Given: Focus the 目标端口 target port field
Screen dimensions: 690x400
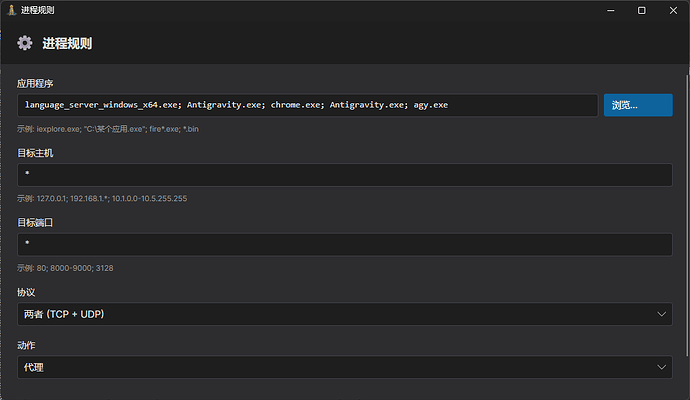Looking at the screenshot, I should click(x=345, y=244).
